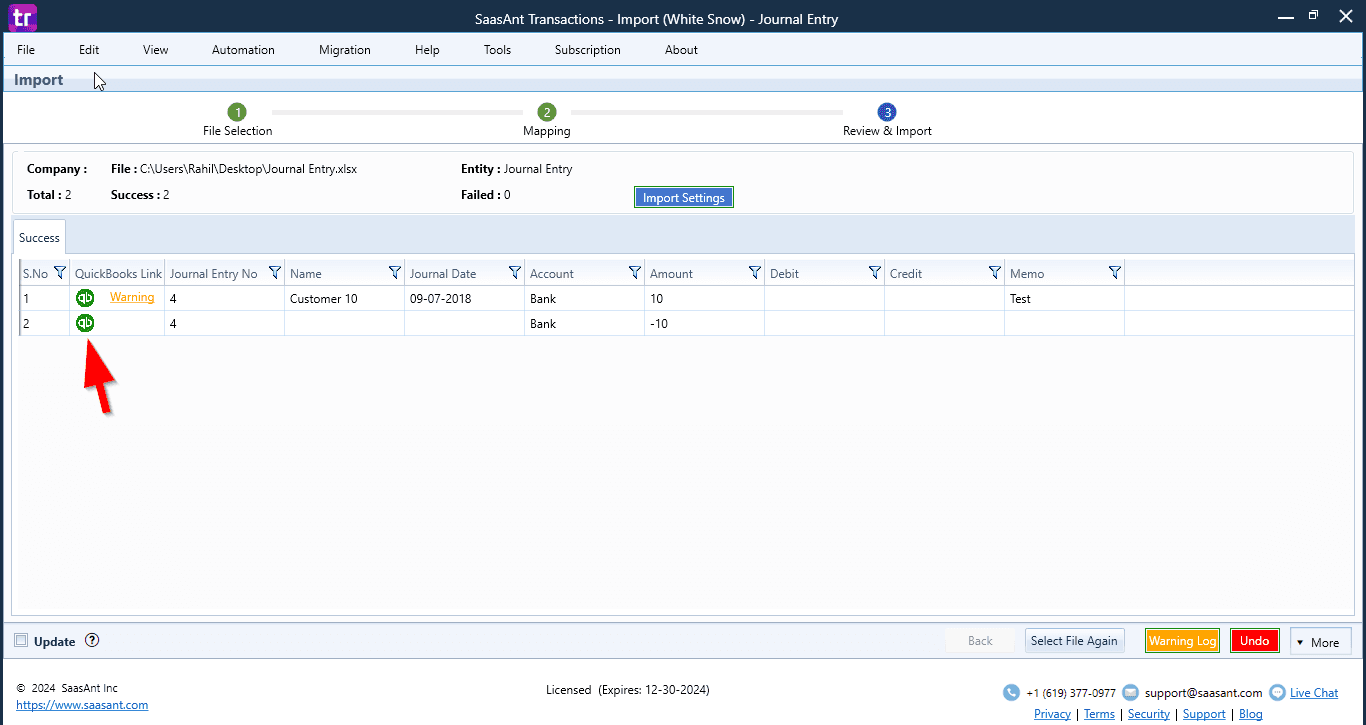
Task: Expand the More dropdown button
Action: [1321, 642]
